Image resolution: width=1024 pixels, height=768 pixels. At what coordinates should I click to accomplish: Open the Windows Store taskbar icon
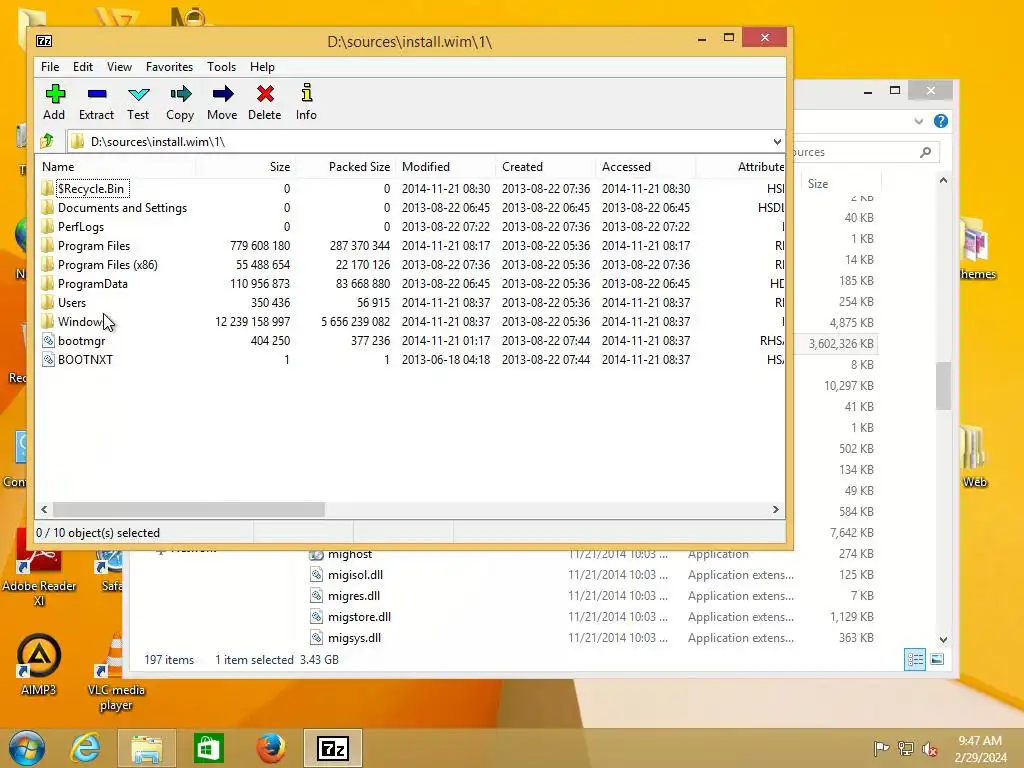pyautogui.click(x=209, y=748)
